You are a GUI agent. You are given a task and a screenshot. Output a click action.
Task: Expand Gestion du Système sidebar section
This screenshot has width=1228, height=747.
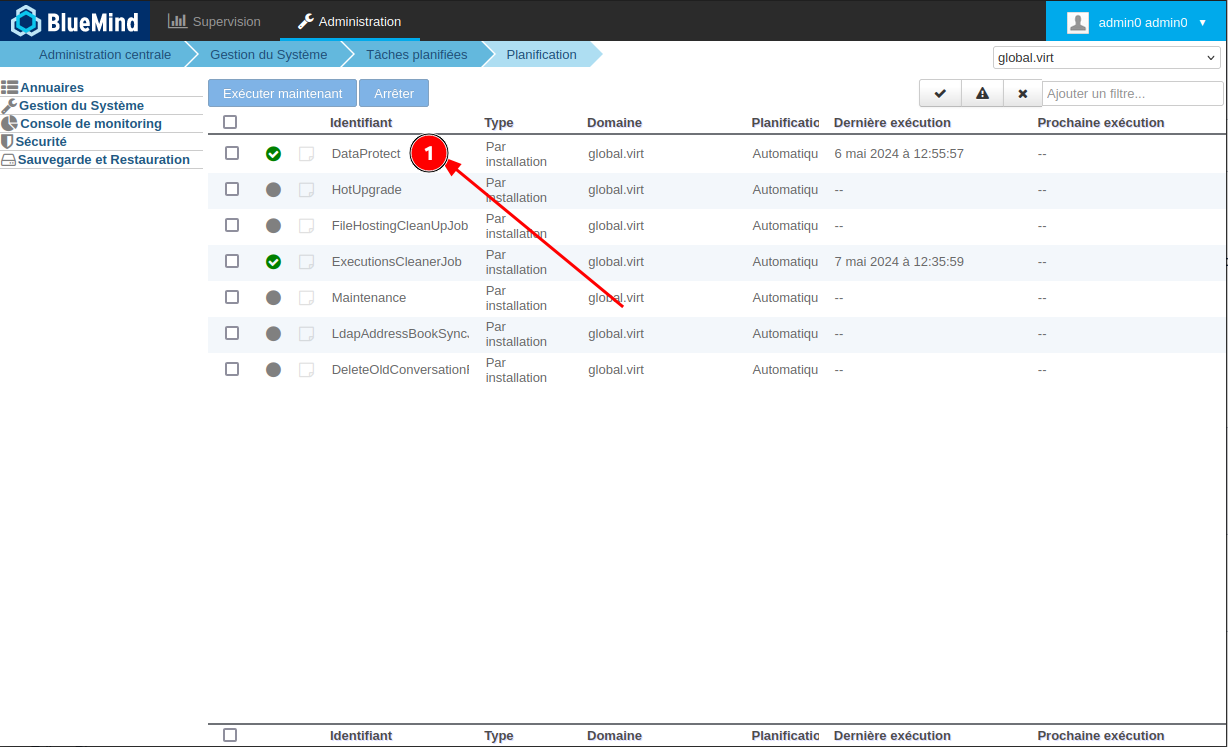click(81, 106)
